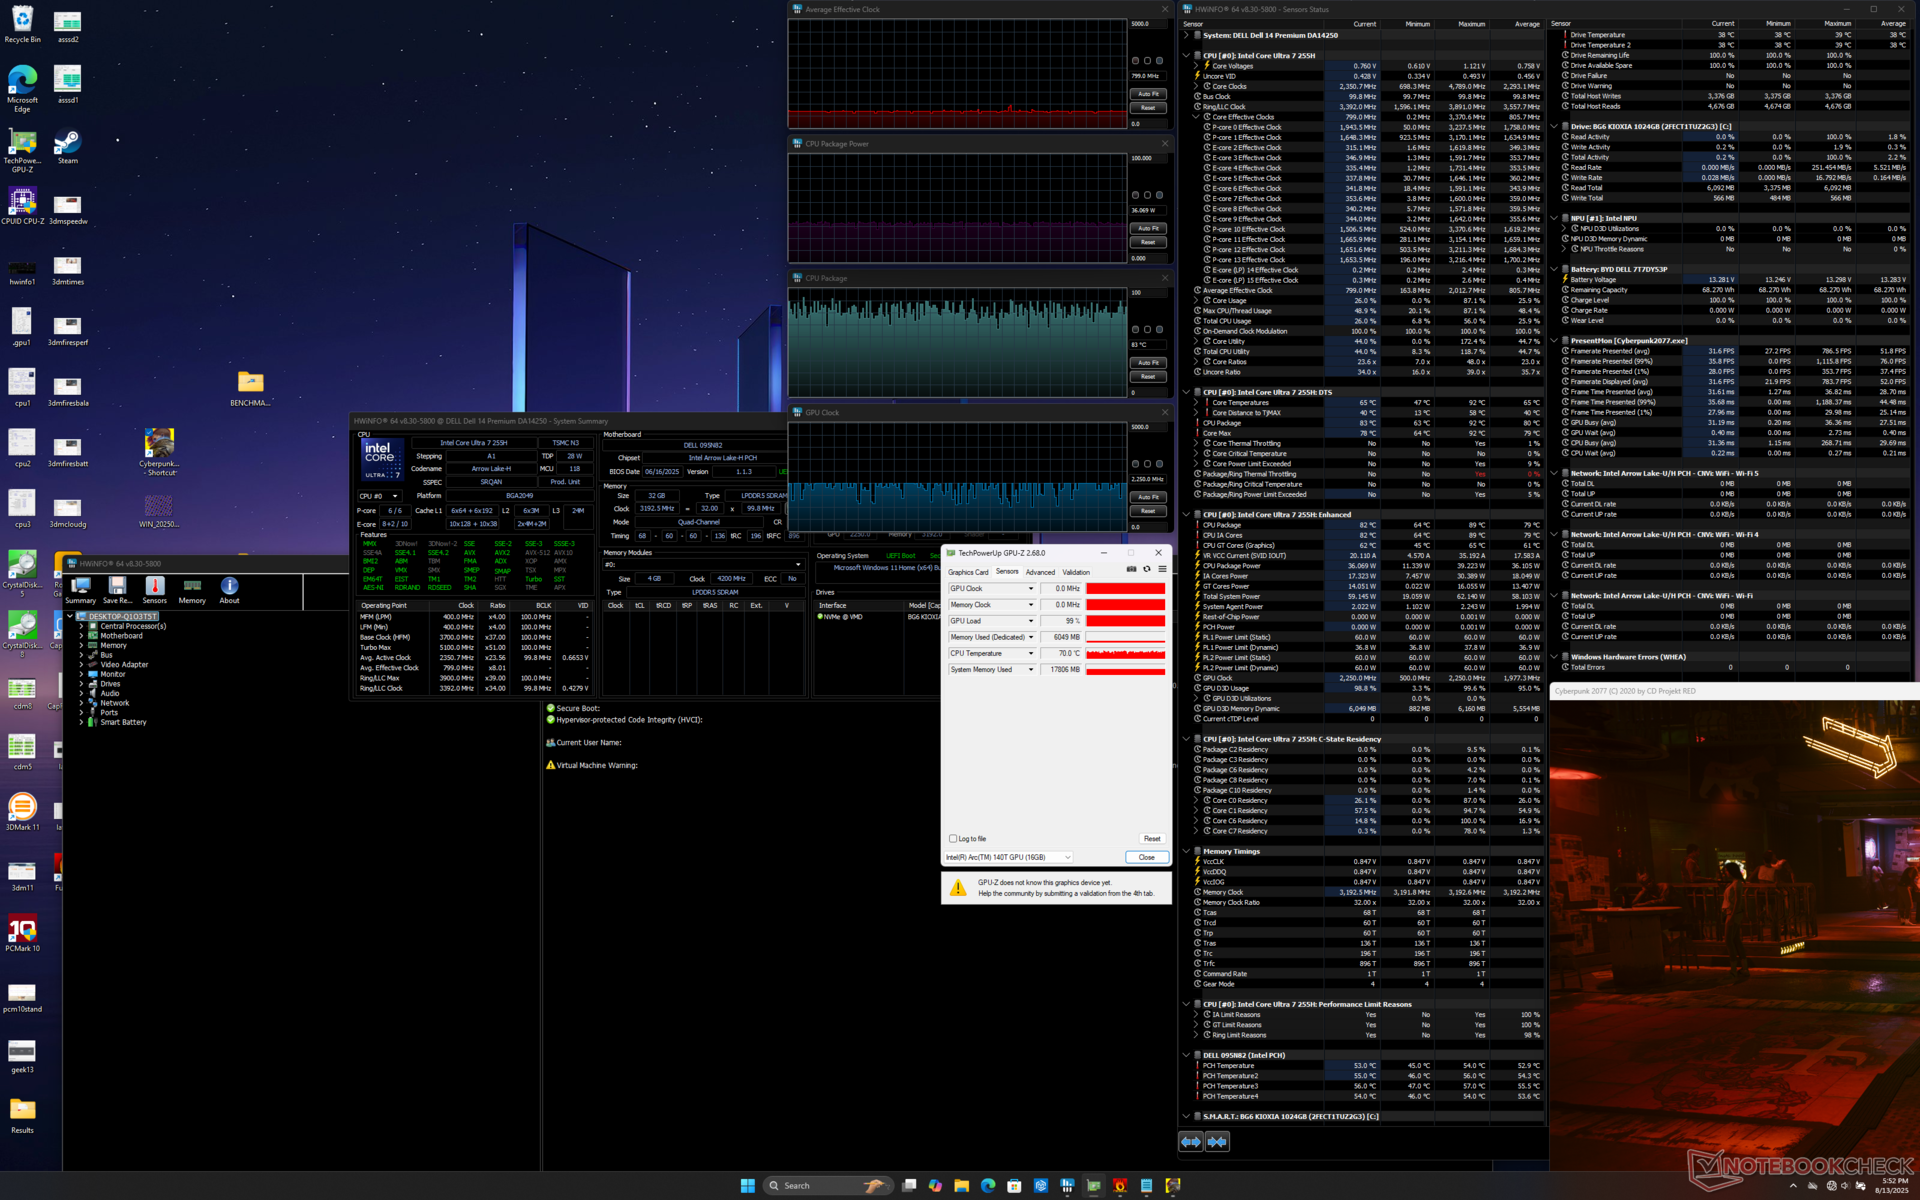The width and height of the screenshot is (1920, 1200).
Task: Click GPU Load red graph bar in GPU-Z
Action: pyautogui.click(x=1126, y=621)
